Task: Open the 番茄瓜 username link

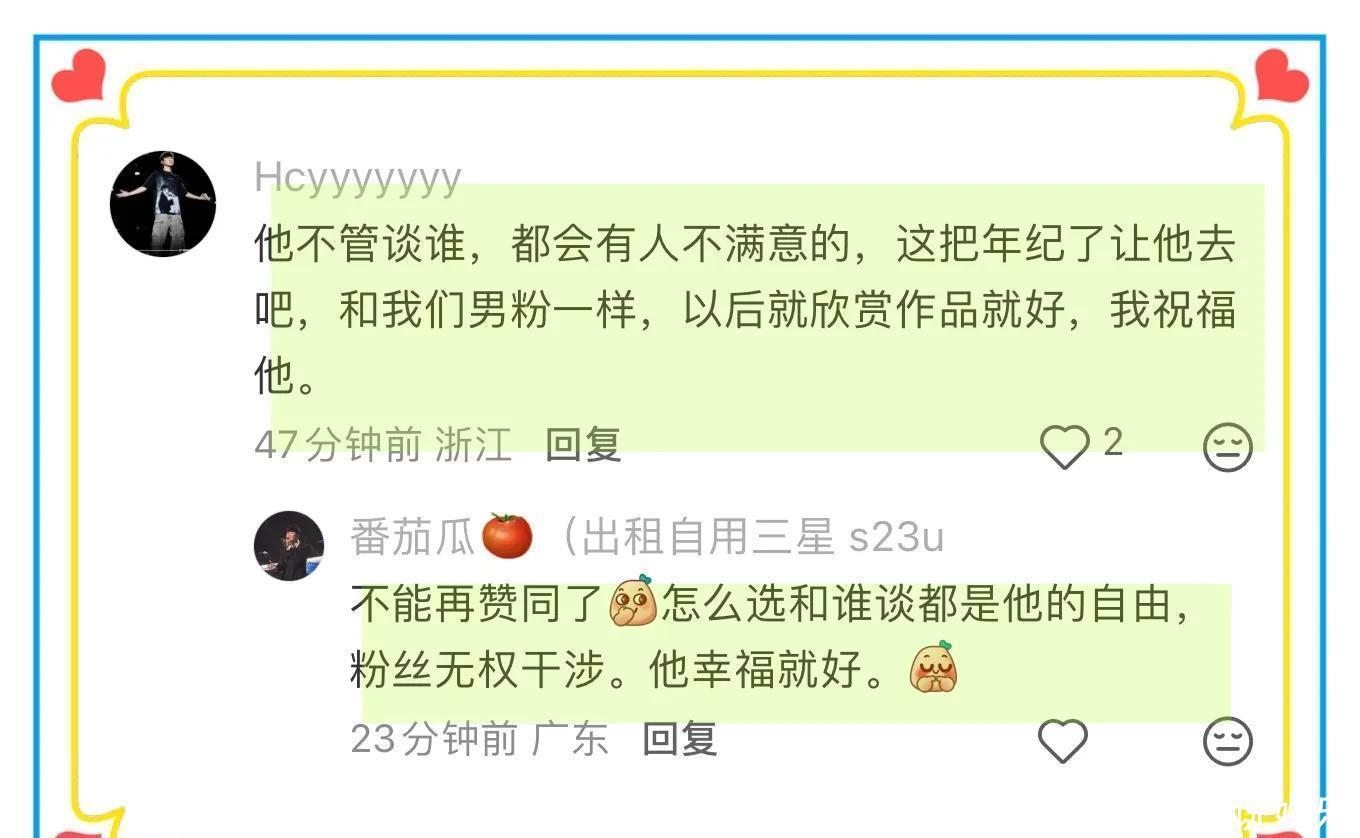Action: (412, 537)
